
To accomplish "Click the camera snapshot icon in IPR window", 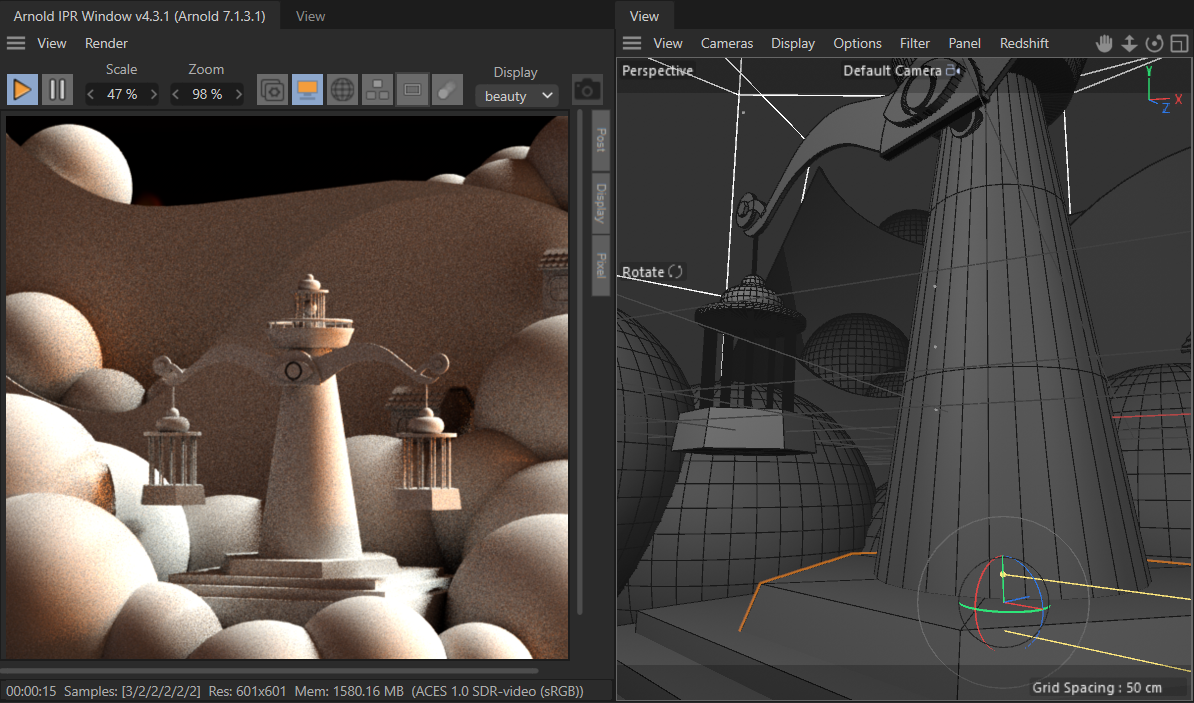I will pyautogui.click(x=587, y=90).
